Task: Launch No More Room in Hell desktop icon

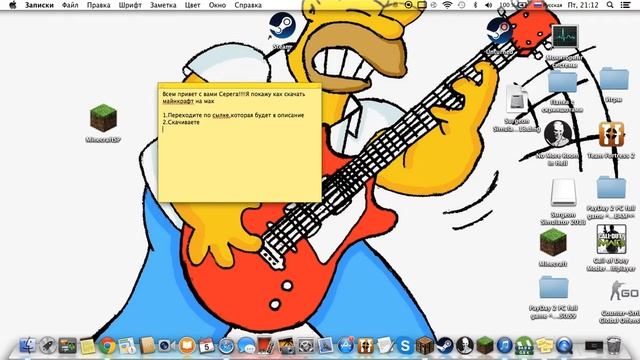Action: [558, 134]
